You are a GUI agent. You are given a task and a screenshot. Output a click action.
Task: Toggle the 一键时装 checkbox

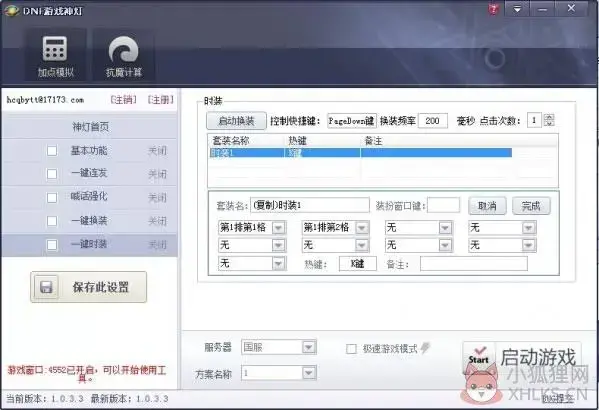click(x=52, y=245)
